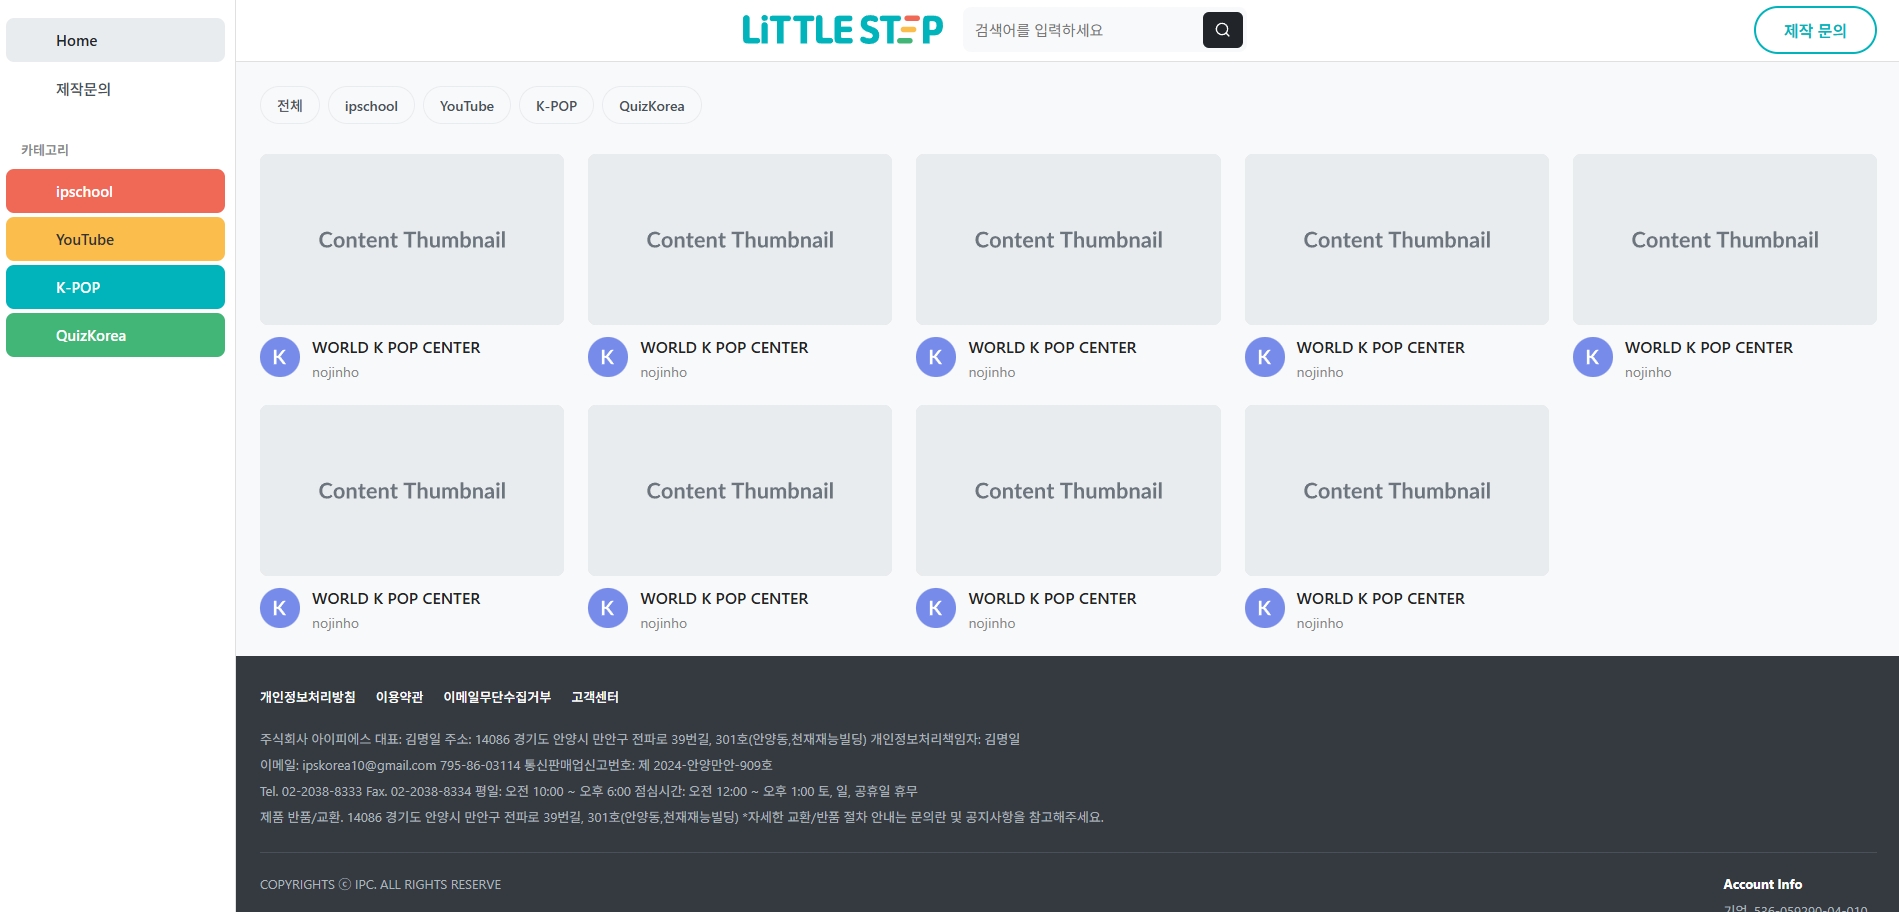This screenshot has width=1899, height=912.
Task: Filter by the YouTube chip
Action: click(x=467, y=106)
